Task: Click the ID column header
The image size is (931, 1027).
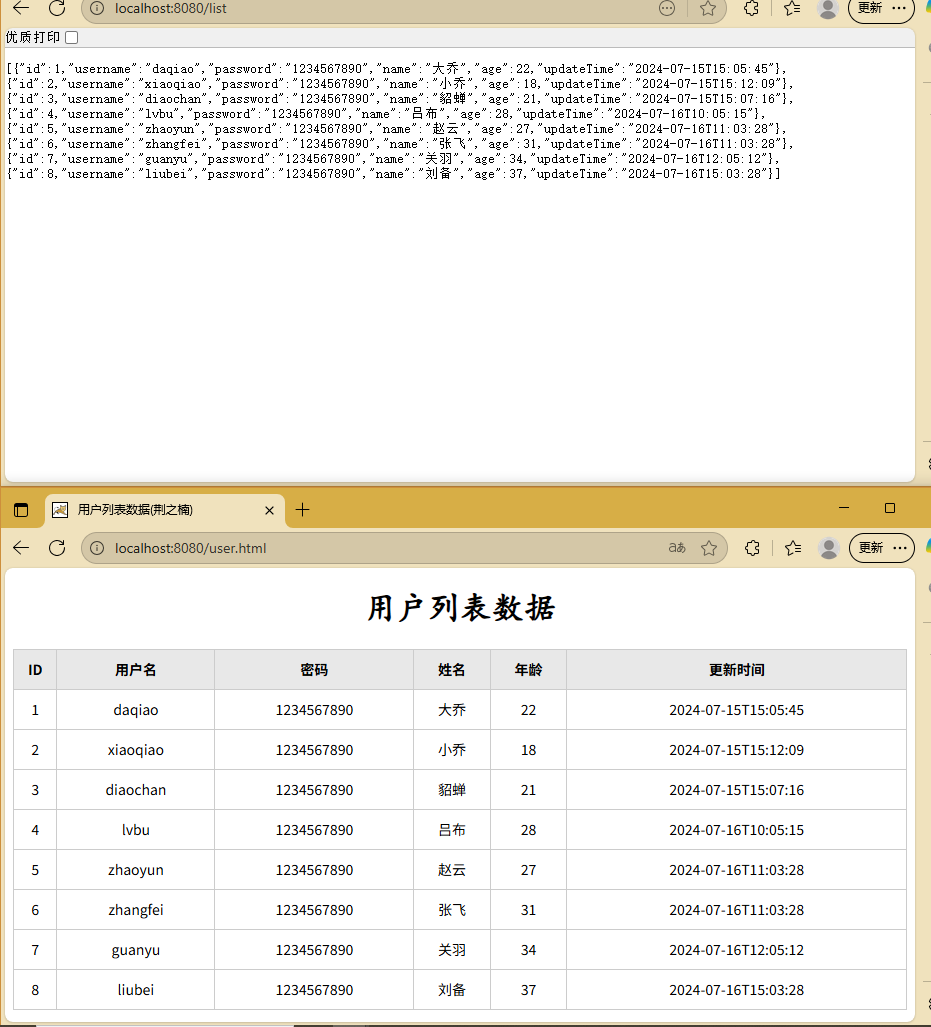Action: [x=35, y=669]
